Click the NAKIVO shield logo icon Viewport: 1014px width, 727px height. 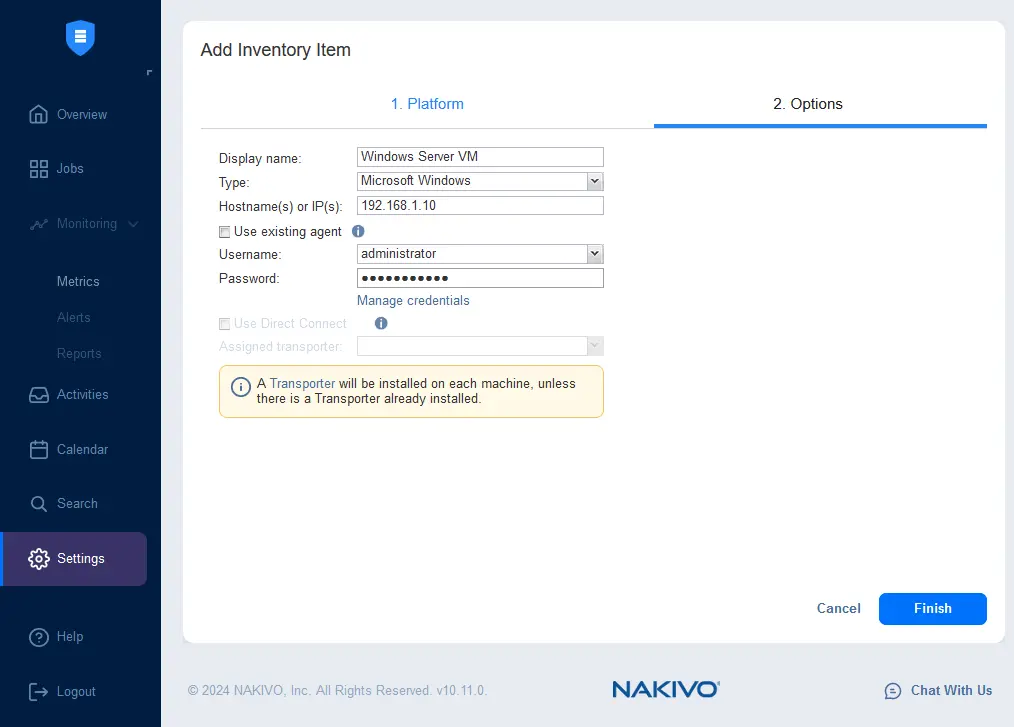(x=79, y=38)
